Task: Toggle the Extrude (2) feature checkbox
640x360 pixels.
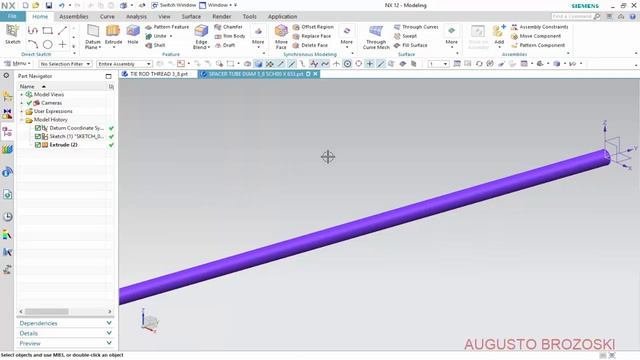Action: [38, 145]
